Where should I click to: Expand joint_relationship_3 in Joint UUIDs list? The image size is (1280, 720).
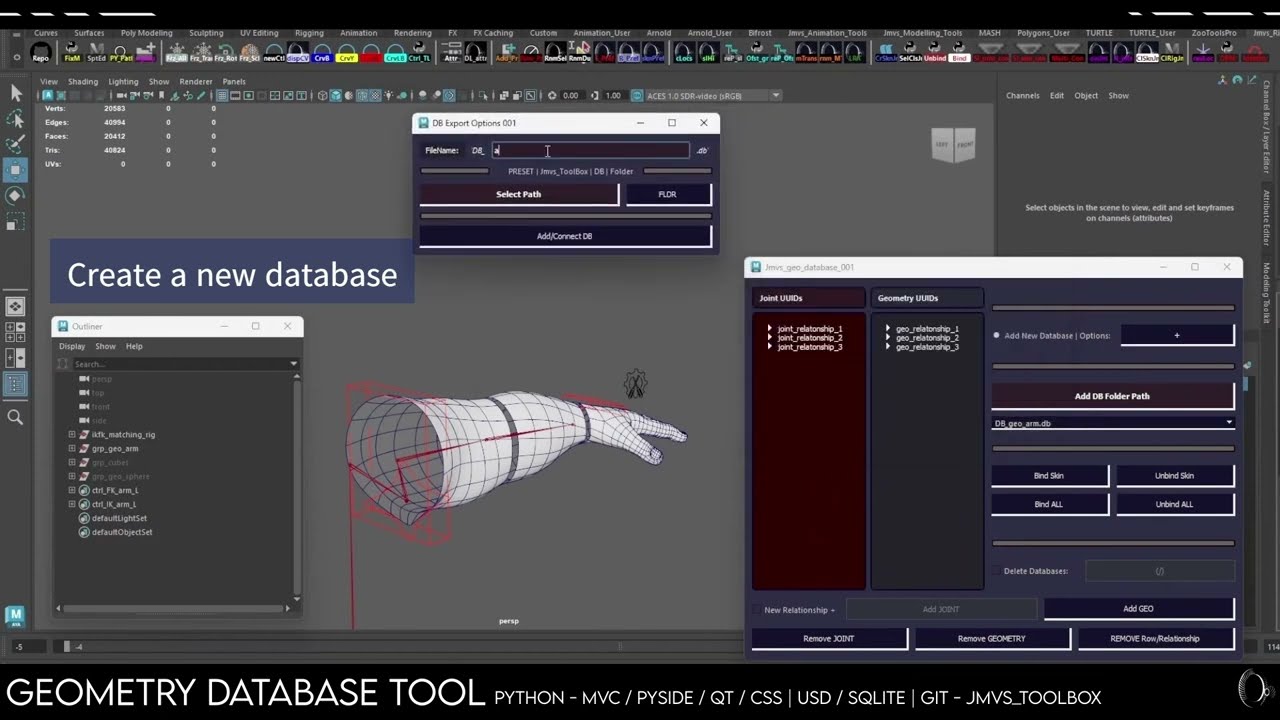click(x=769, y=347)
